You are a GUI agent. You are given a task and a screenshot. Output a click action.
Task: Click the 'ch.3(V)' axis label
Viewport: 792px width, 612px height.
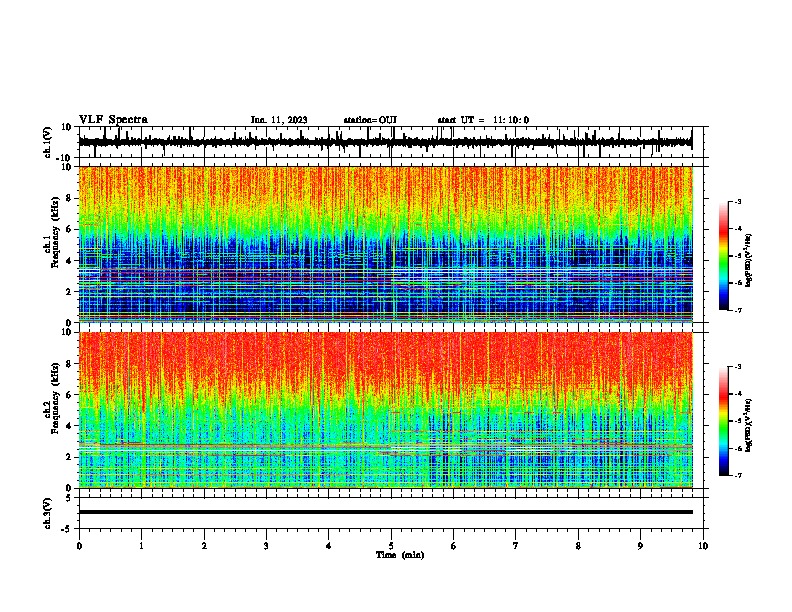[x=49, y=513]
